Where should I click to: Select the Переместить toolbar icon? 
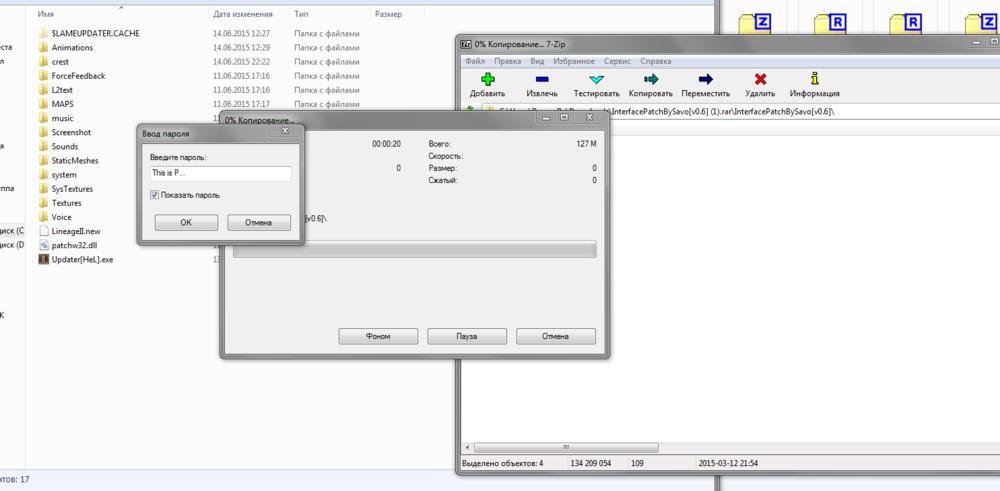705,79
